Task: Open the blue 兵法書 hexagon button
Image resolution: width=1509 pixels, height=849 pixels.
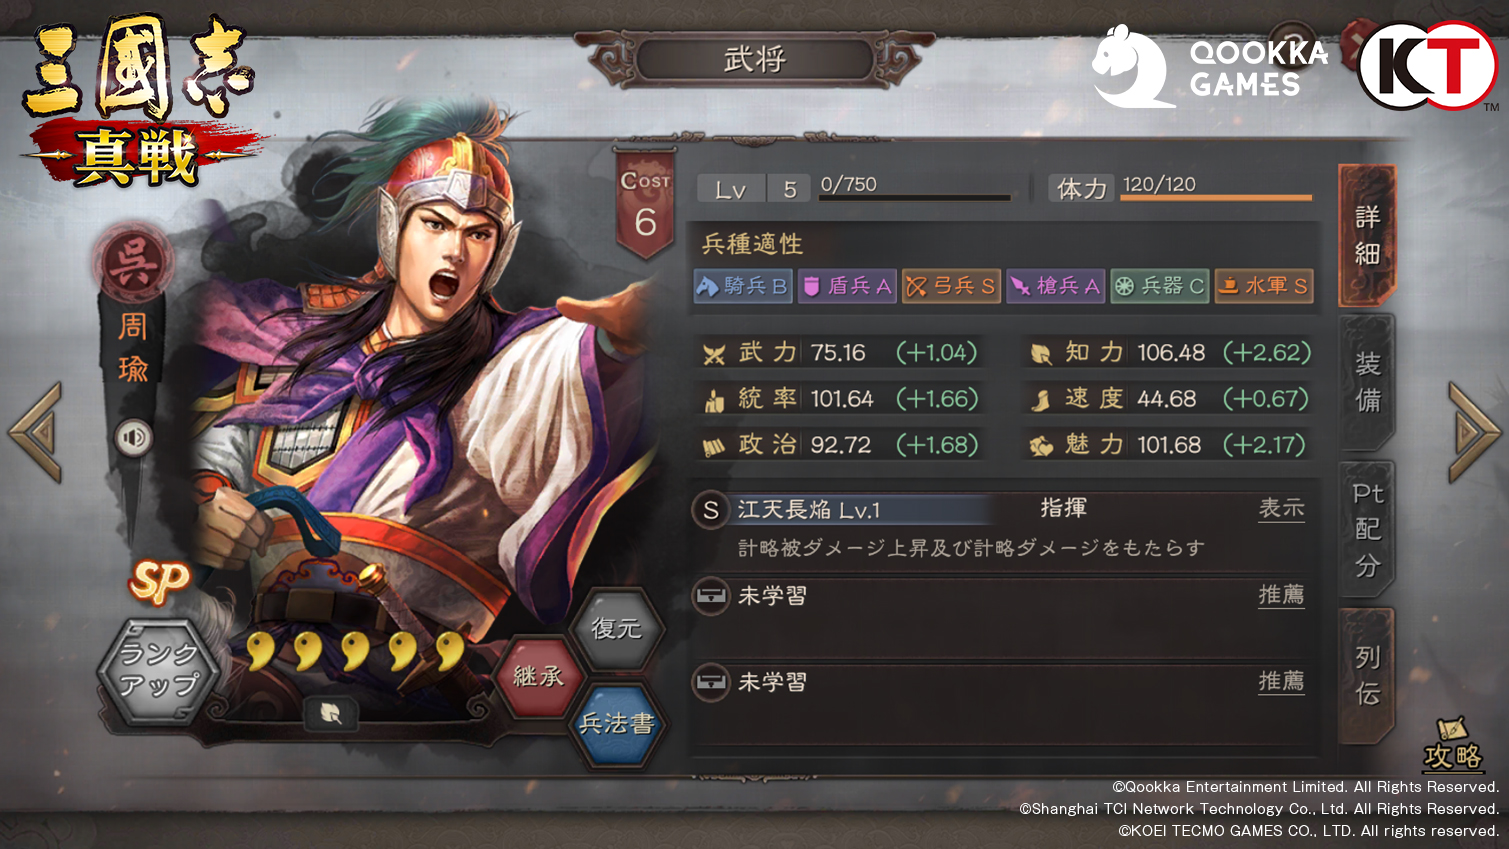Action: [617, 724]
